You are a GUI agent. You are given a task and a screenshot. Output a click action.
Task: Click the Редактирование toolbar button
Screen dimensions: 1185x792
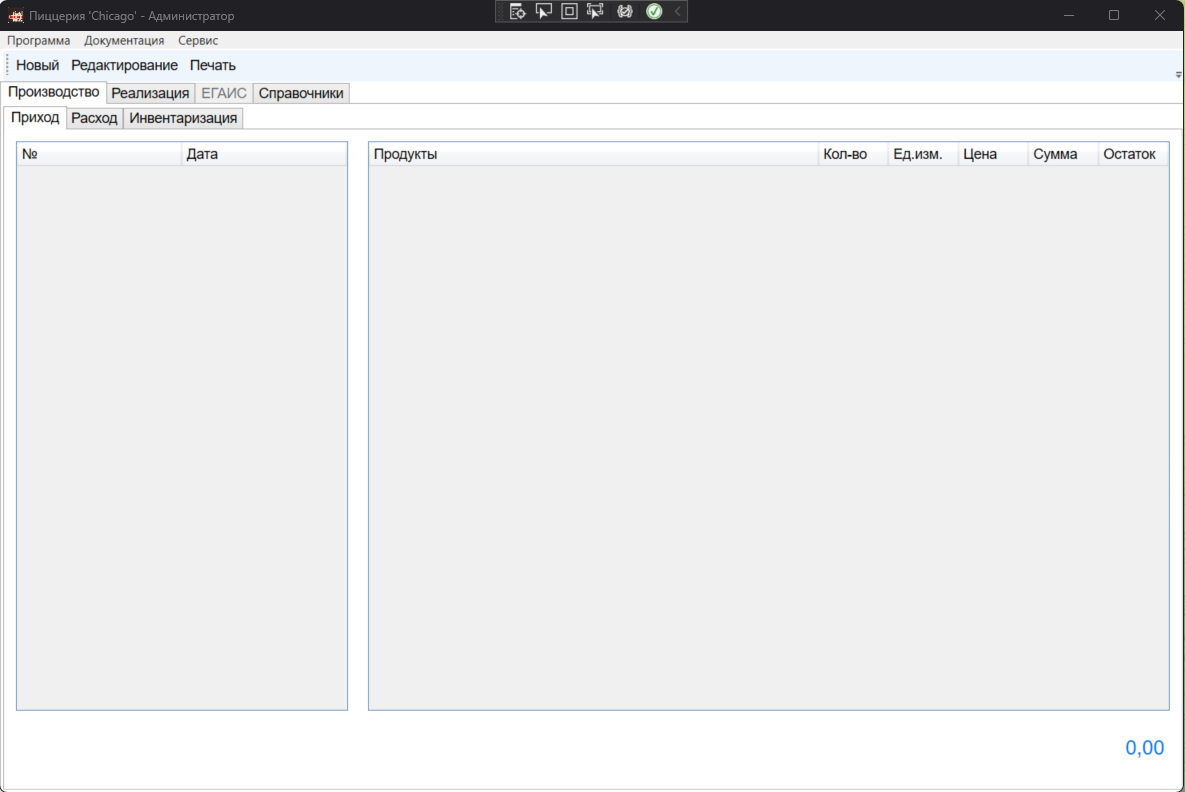[124, 66]
